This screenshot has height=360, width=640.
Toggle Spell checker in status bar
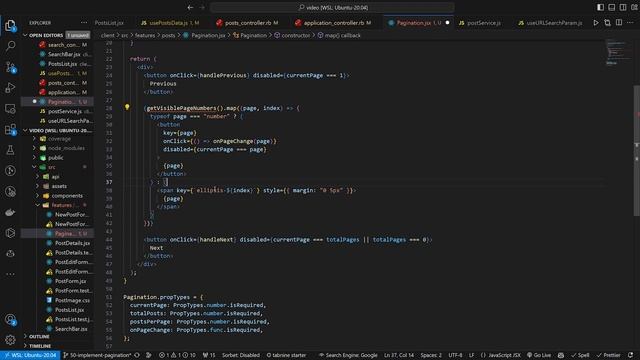(580, 356)
